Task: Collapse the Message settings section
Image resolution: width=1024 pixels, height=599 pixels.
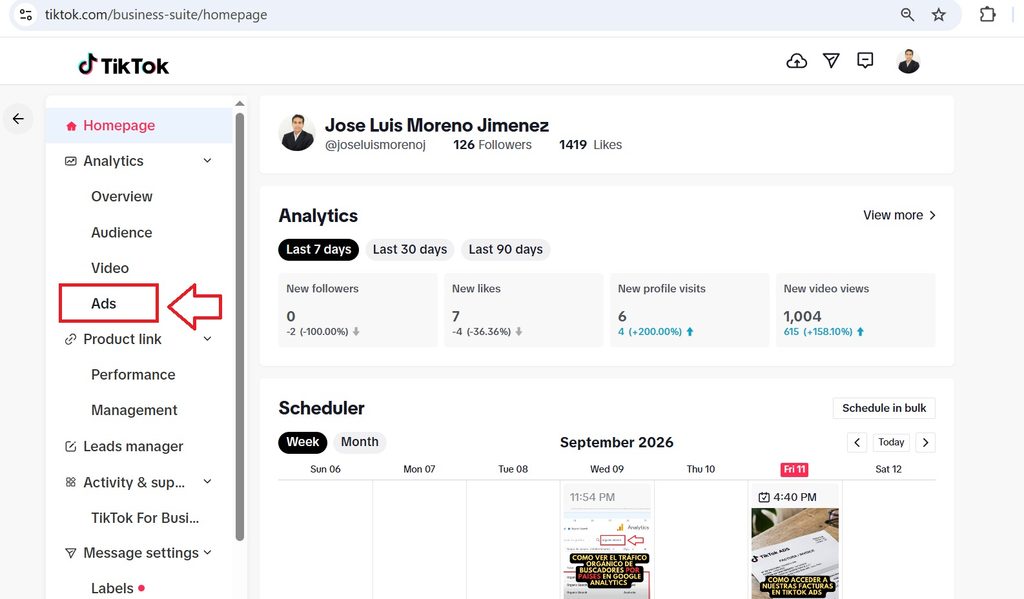Action: (207, 553)
